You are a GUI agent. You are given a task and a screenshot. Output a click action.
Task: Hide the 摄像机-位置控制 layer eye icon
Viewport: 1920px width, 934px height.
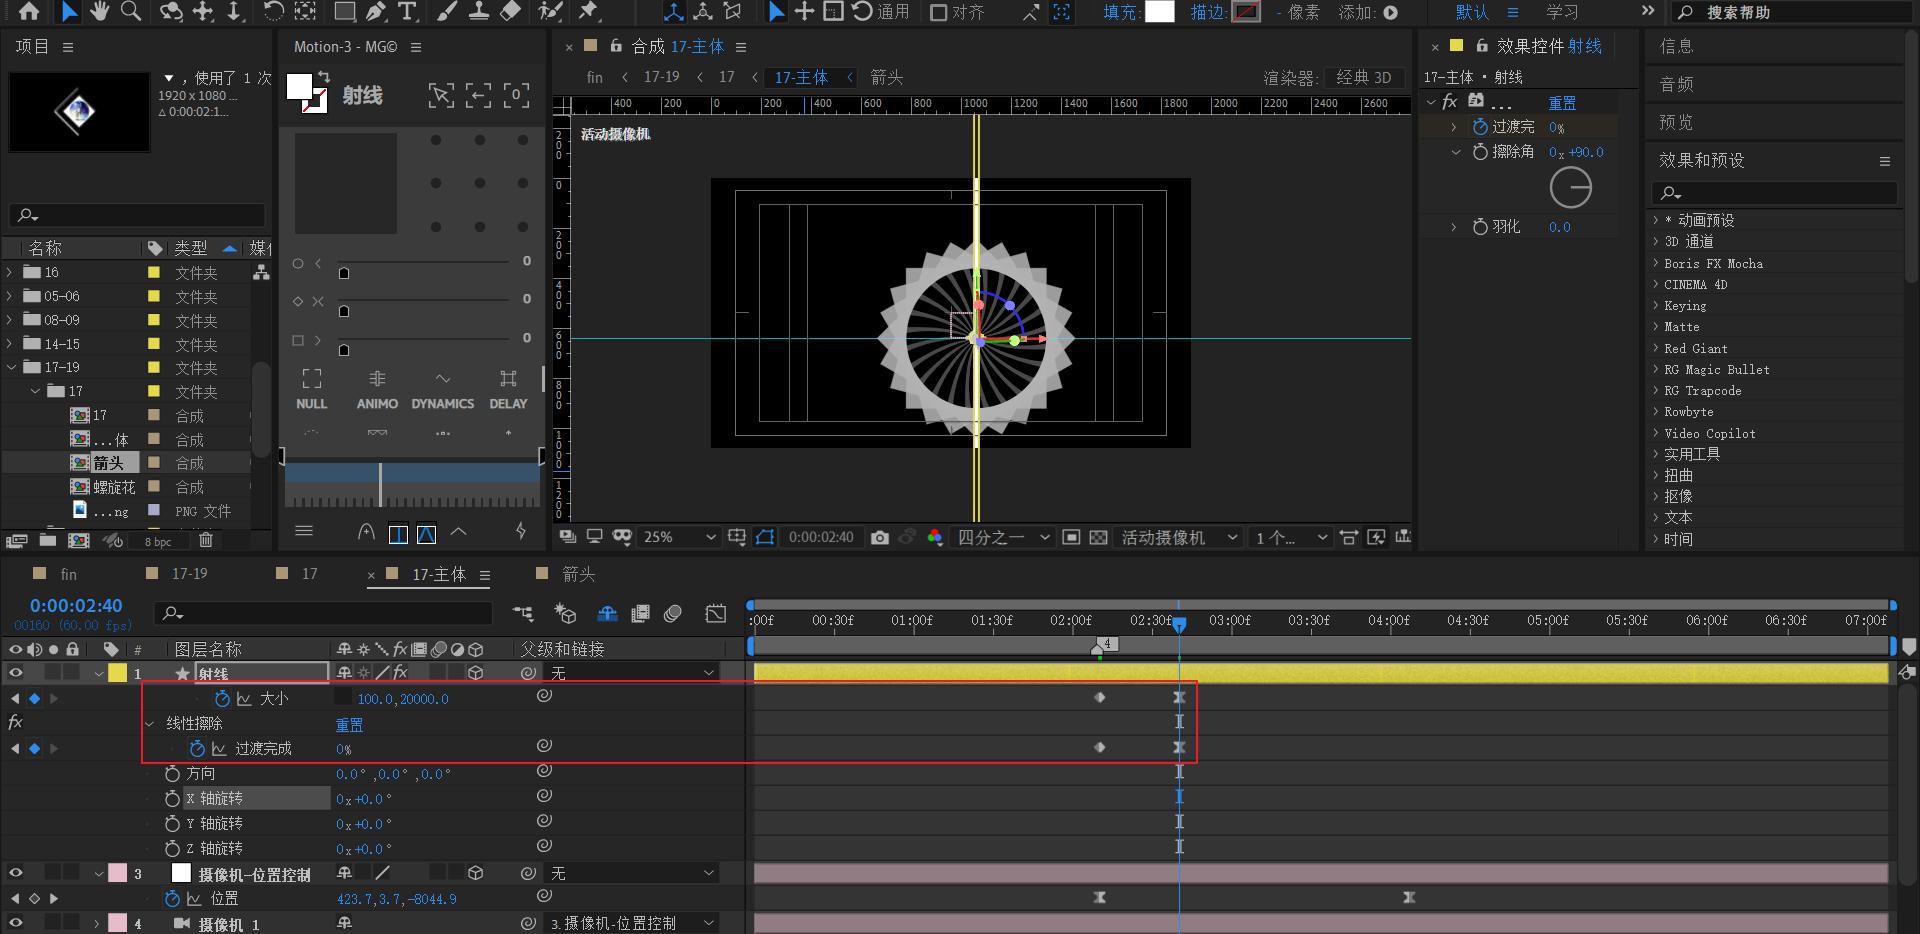16,873
